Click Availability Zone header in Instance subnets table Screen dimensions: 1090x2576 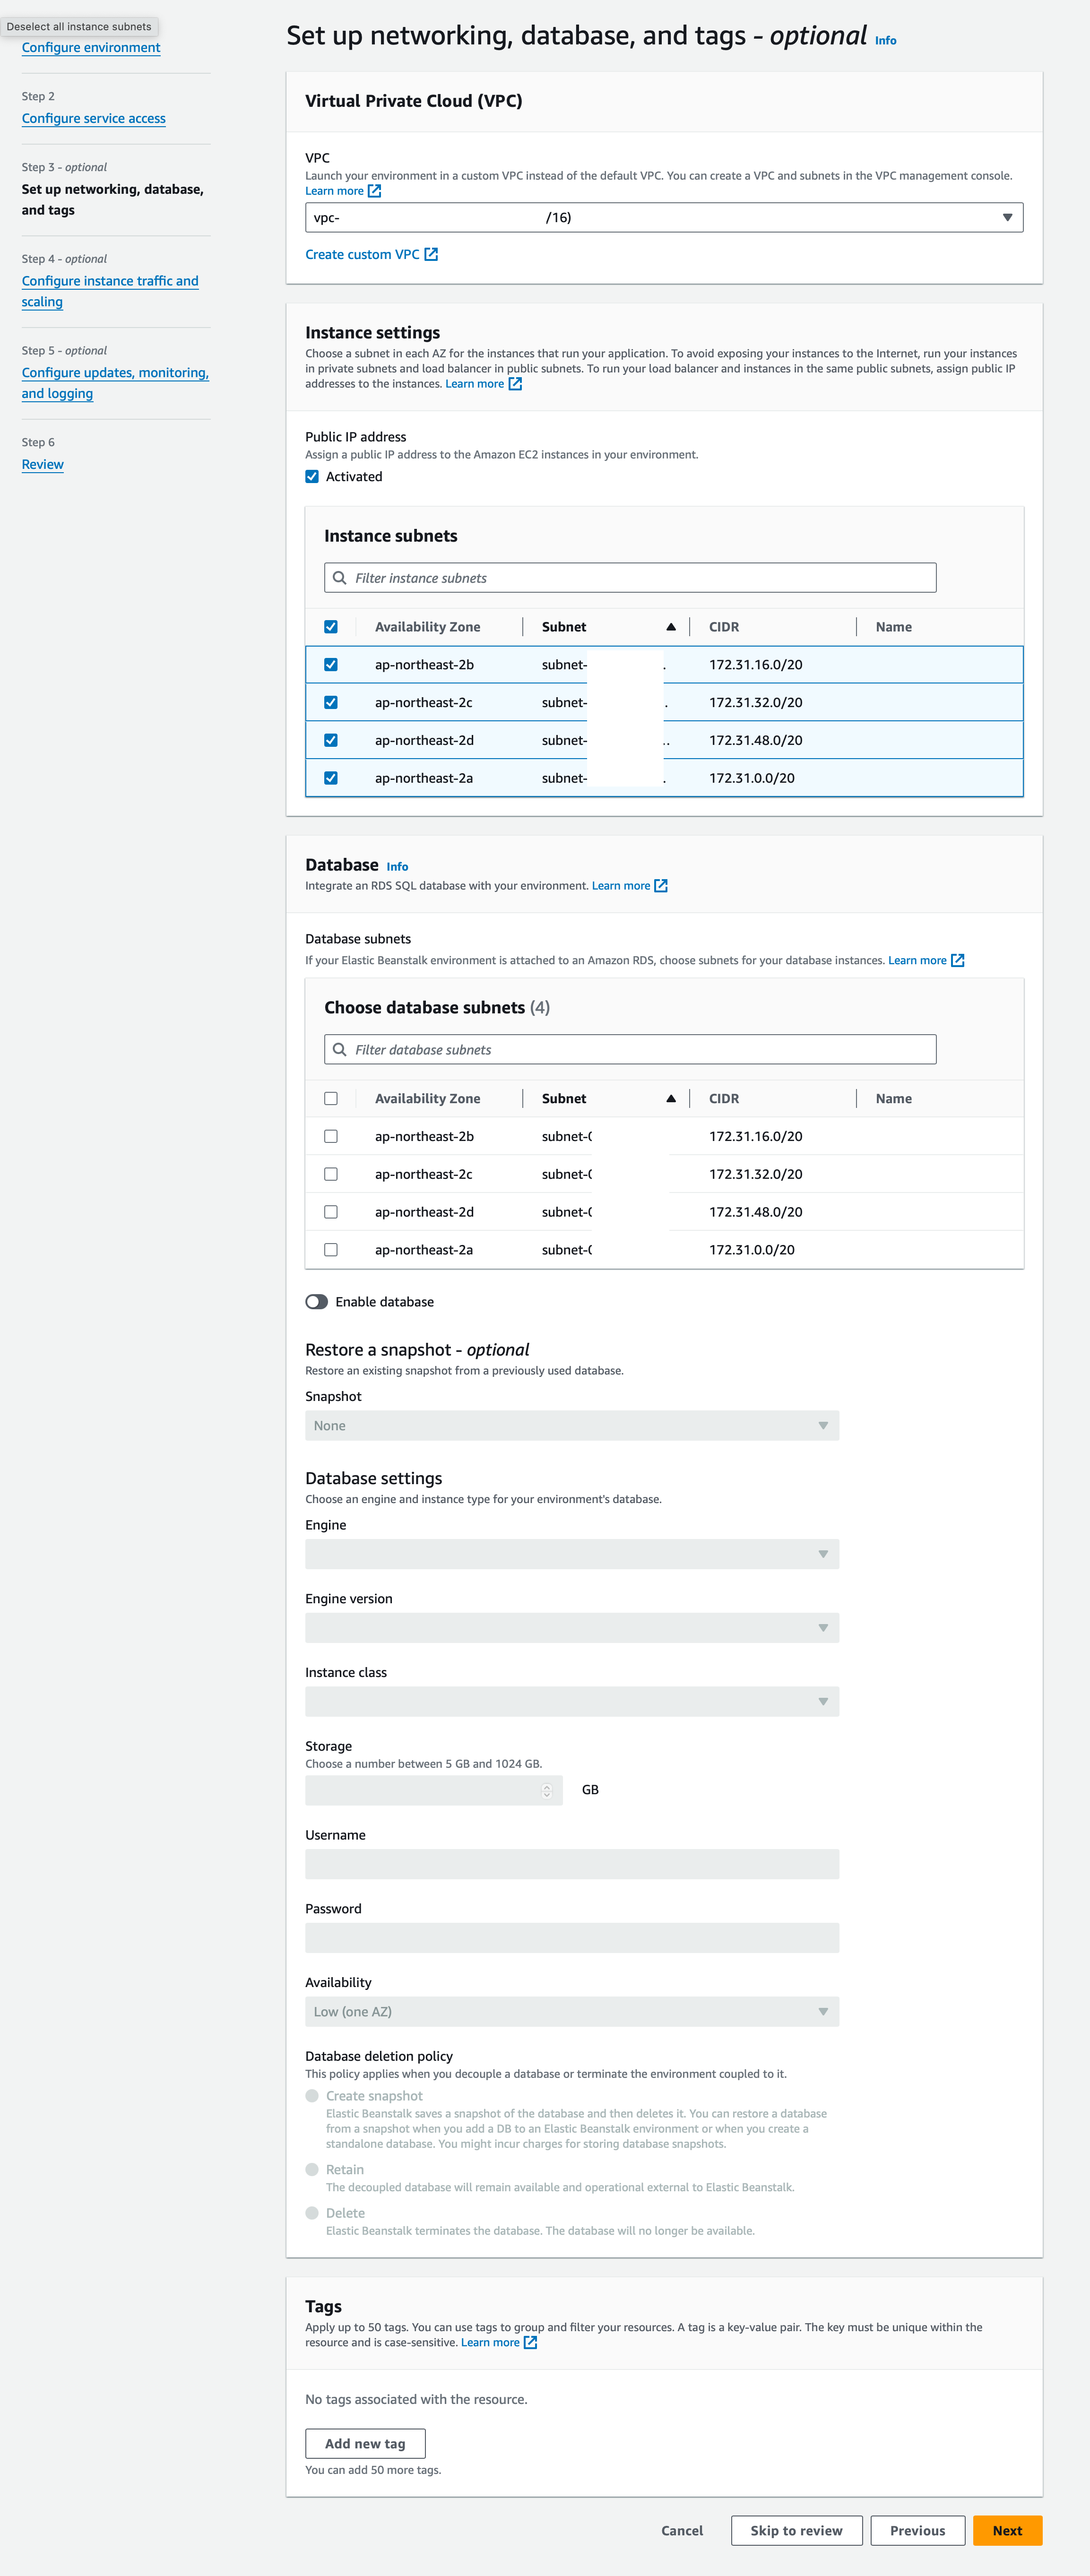427,627
